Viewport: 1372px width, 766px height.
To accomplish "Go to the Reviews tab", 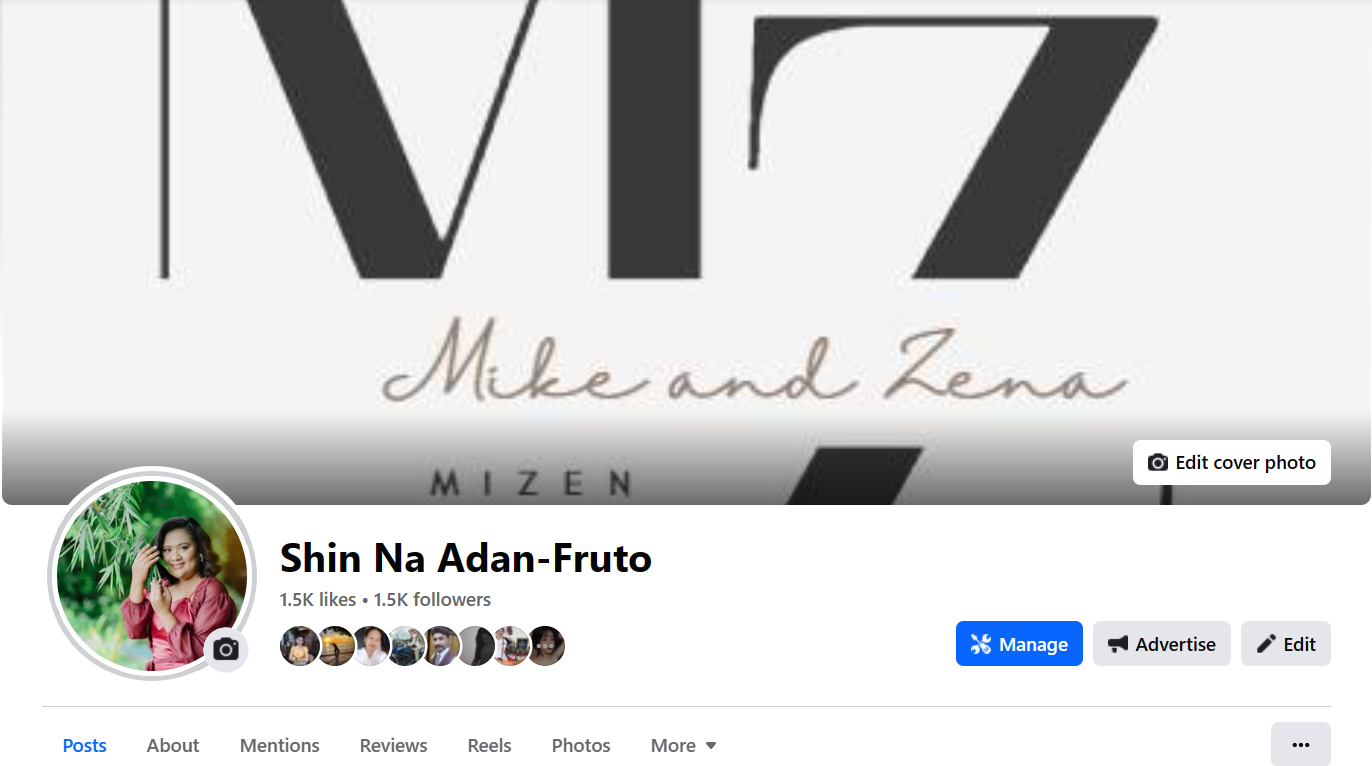I will pos(394,746).
